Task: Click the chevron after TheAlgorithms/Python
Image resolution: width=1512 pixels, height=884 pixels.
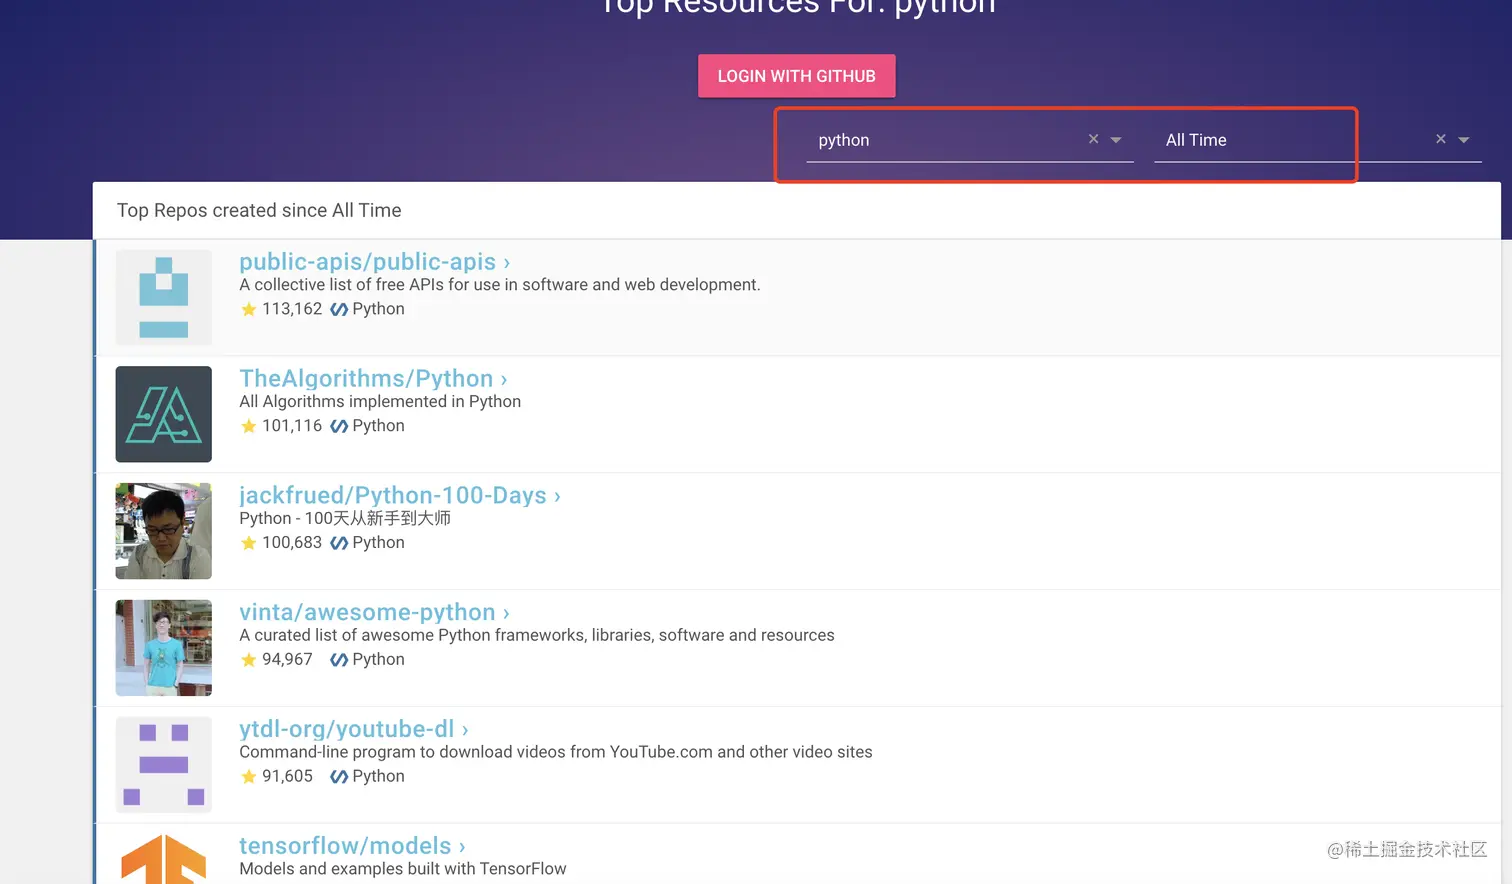Action: tap(504, 380)
